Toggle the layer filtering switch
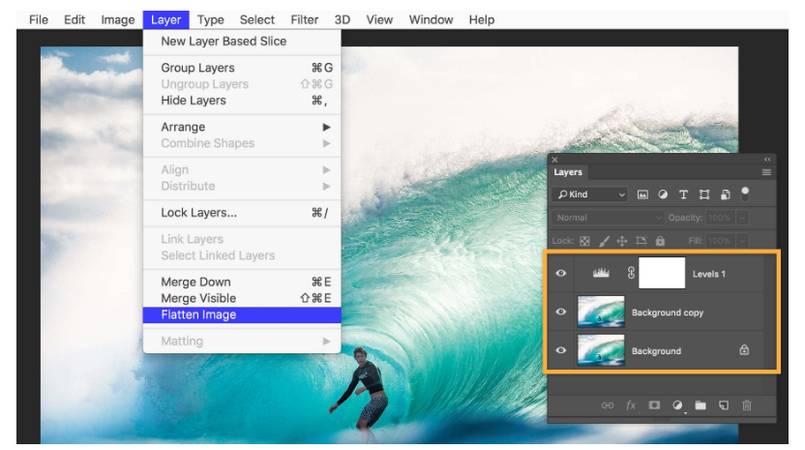This screenshot has width=805, height=450. (x=745, y=194)
